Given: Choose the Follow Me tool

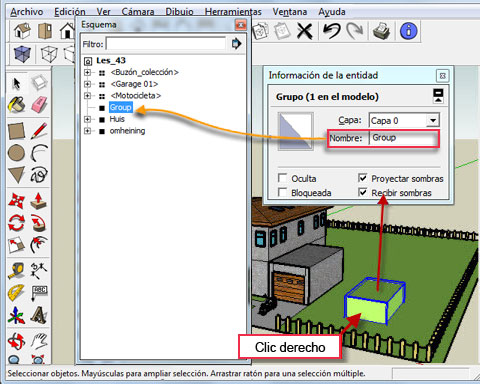Looking at the screenshot, I should [x=39, y=223].
